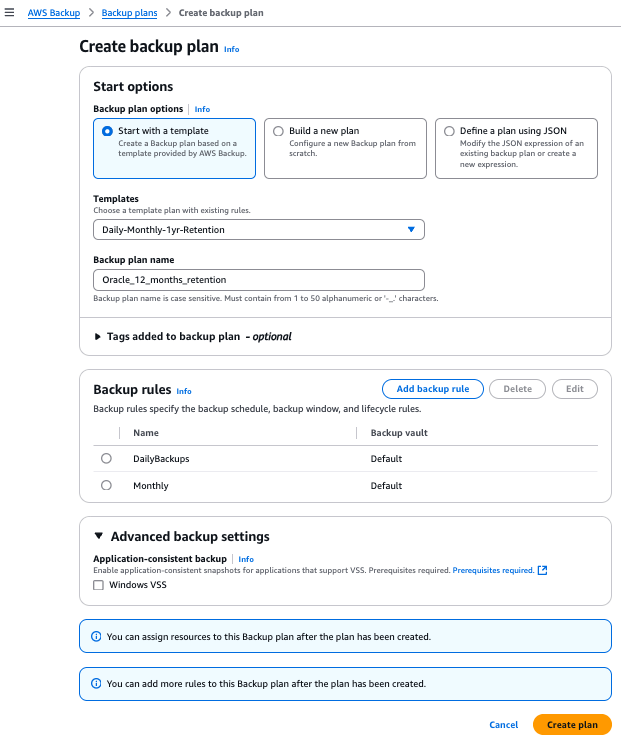Navigate to Backup plans breadcrumb
This screenshot has height=743, width=621.
pyautogui.click(x=128, y=12)
